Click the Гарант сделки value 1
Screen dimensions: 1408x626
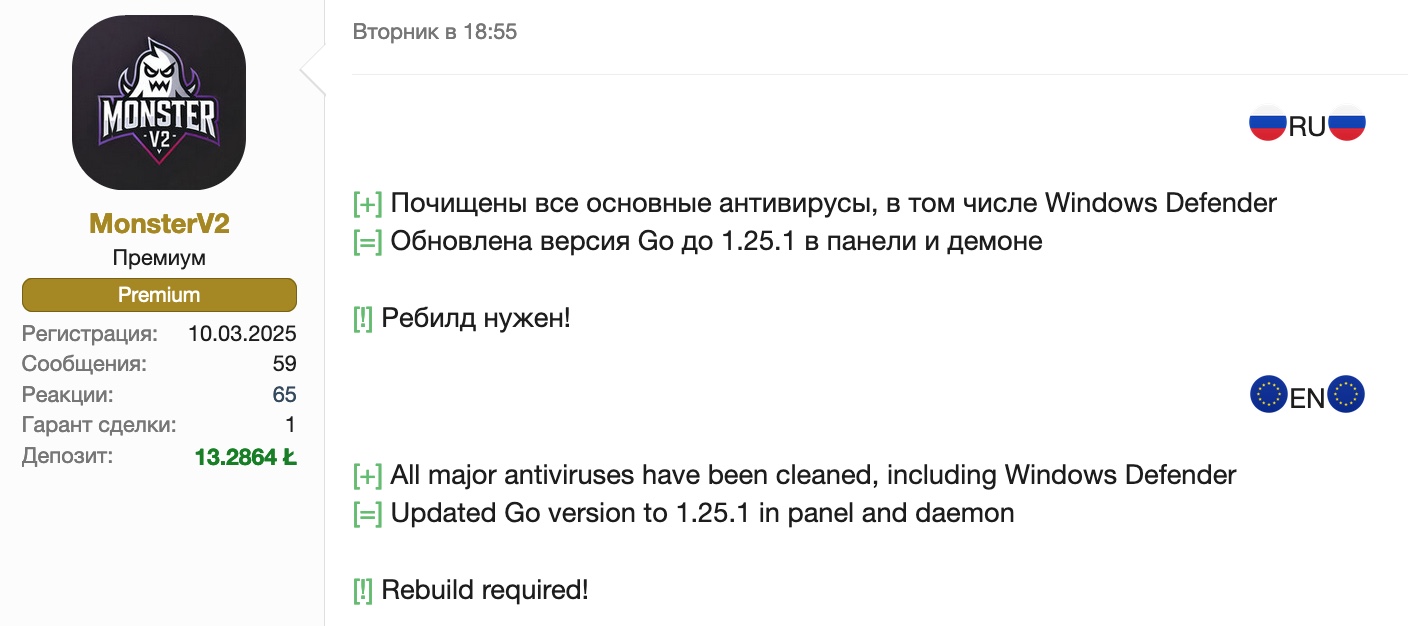290,426
